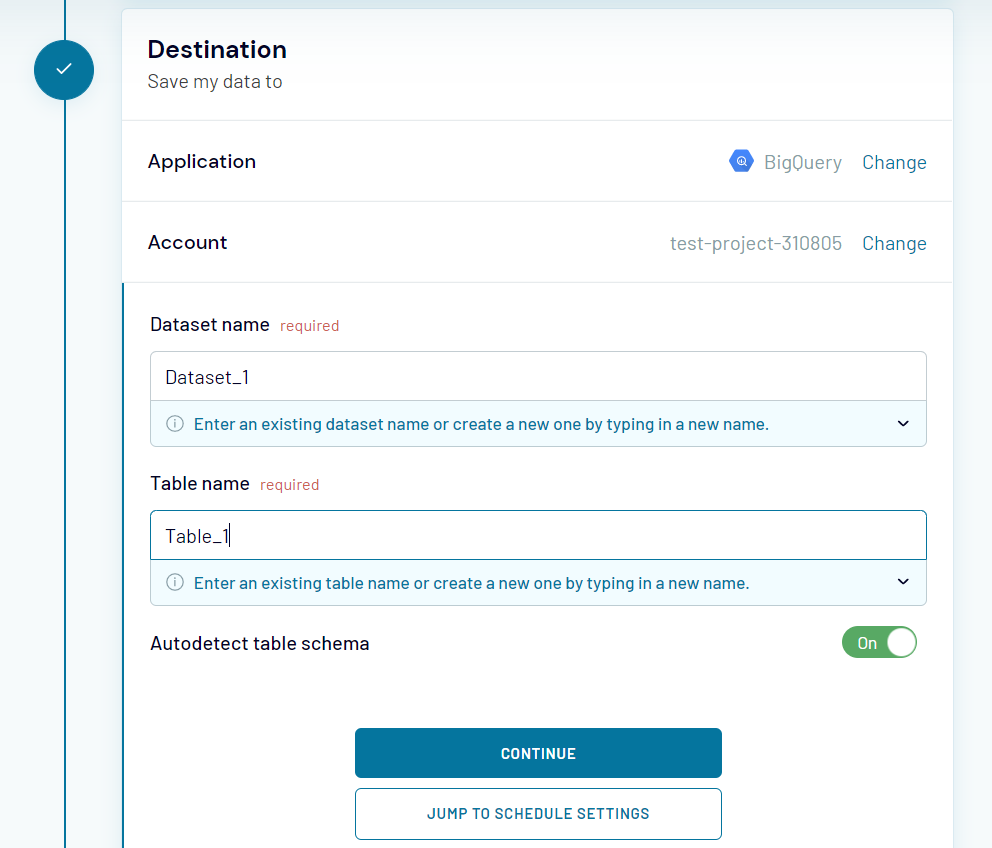992x848 pixels.
Task: Click the BigQuery hexagon logo icon
Action: [x=741, y=161]
